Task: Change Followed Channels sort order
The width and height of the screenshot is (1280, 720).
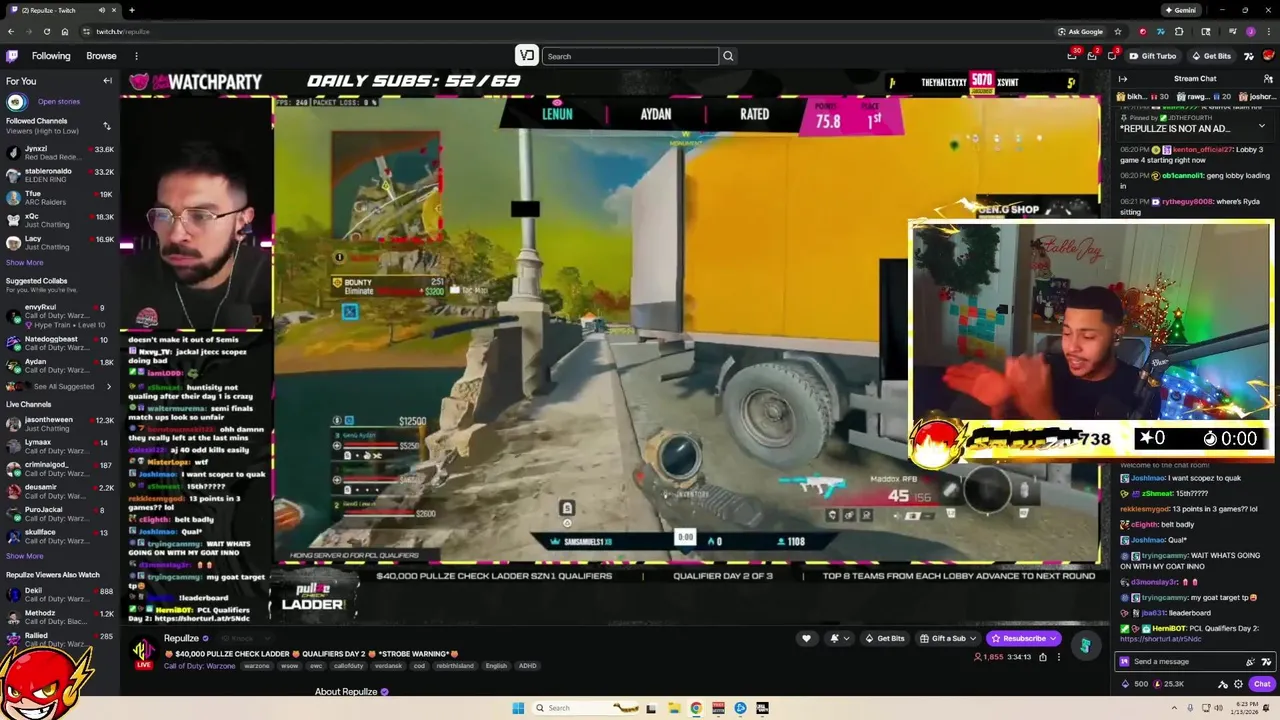Action: (107, 126)
